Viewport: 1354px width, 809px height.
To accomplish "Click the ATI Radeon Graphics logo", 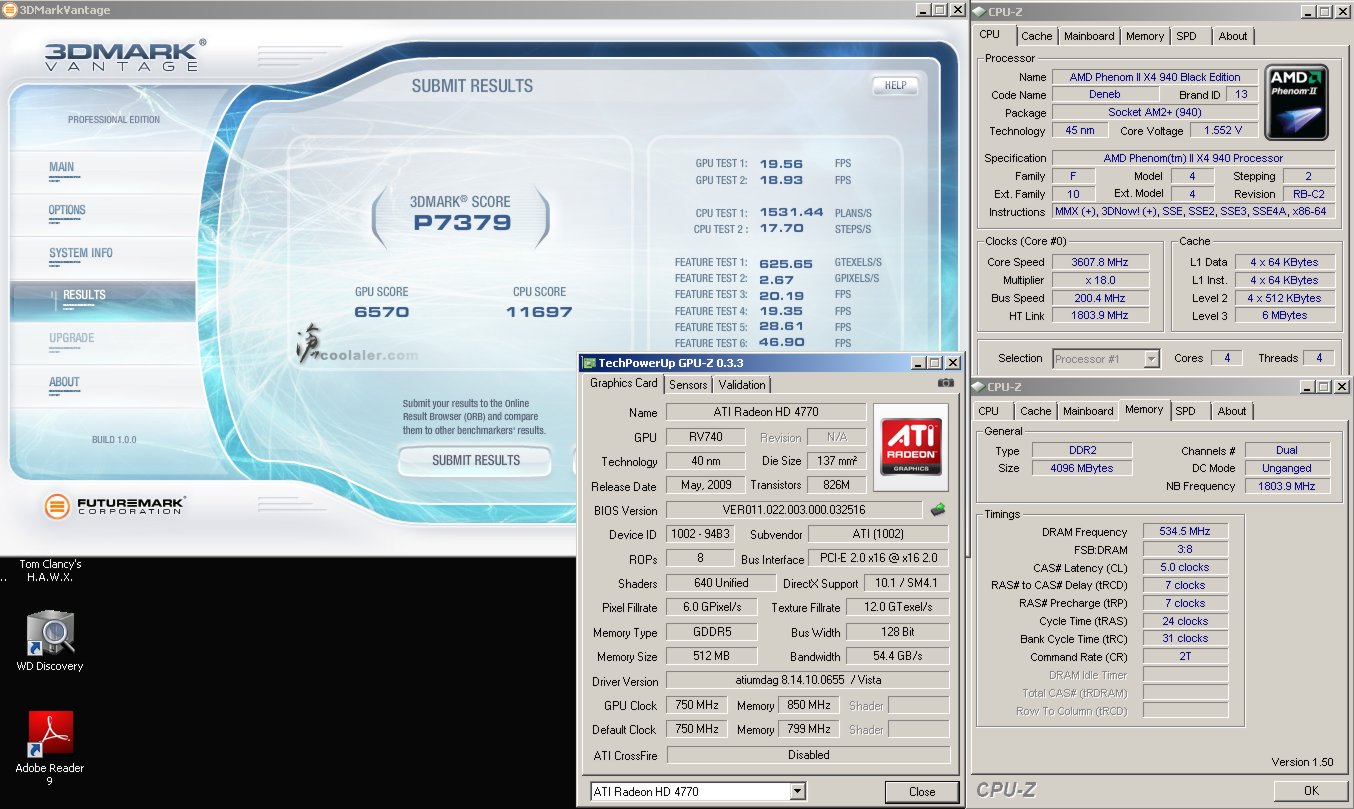I will pos(910,447).
